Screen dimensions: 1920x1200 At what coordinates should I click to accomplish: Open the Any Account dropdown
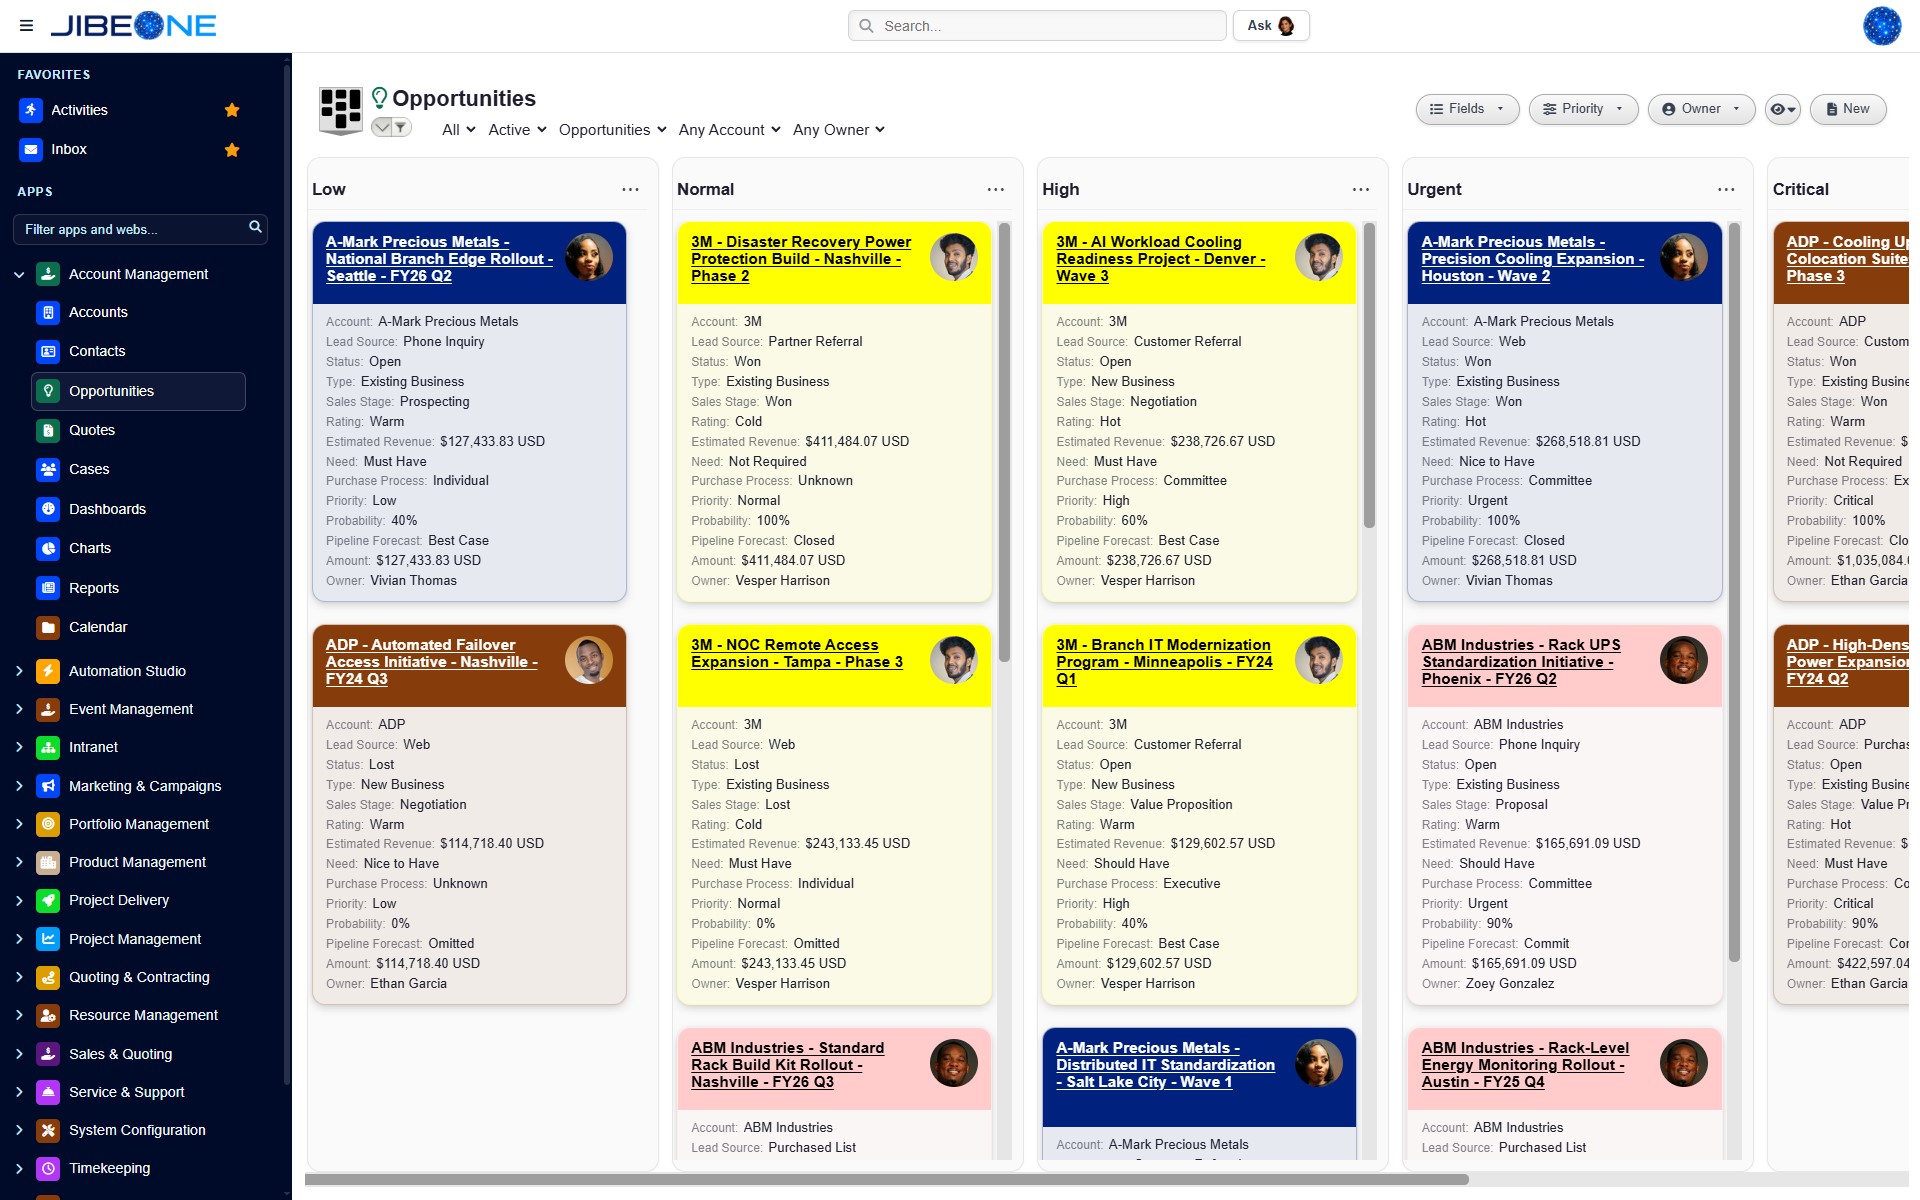point(729,130)
